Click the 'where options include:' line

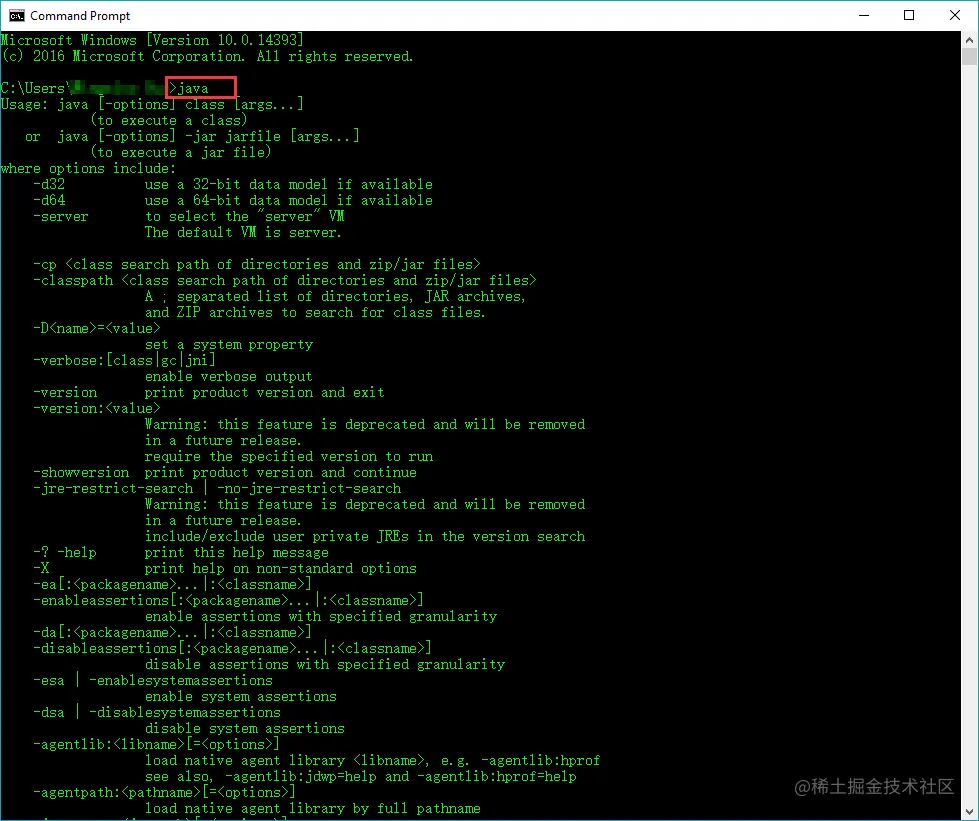[89, 169]
